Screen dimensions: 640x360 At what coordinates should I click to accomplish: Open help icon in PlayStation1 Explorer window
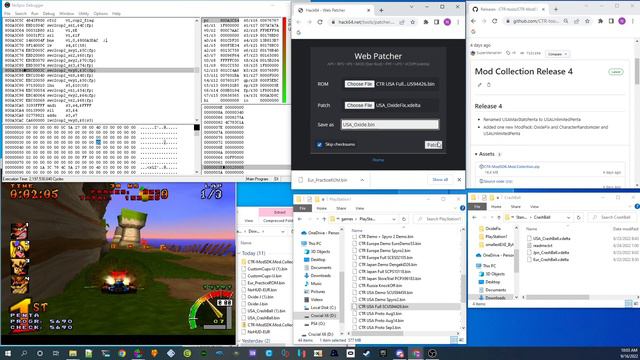click(x=462, y=208)
